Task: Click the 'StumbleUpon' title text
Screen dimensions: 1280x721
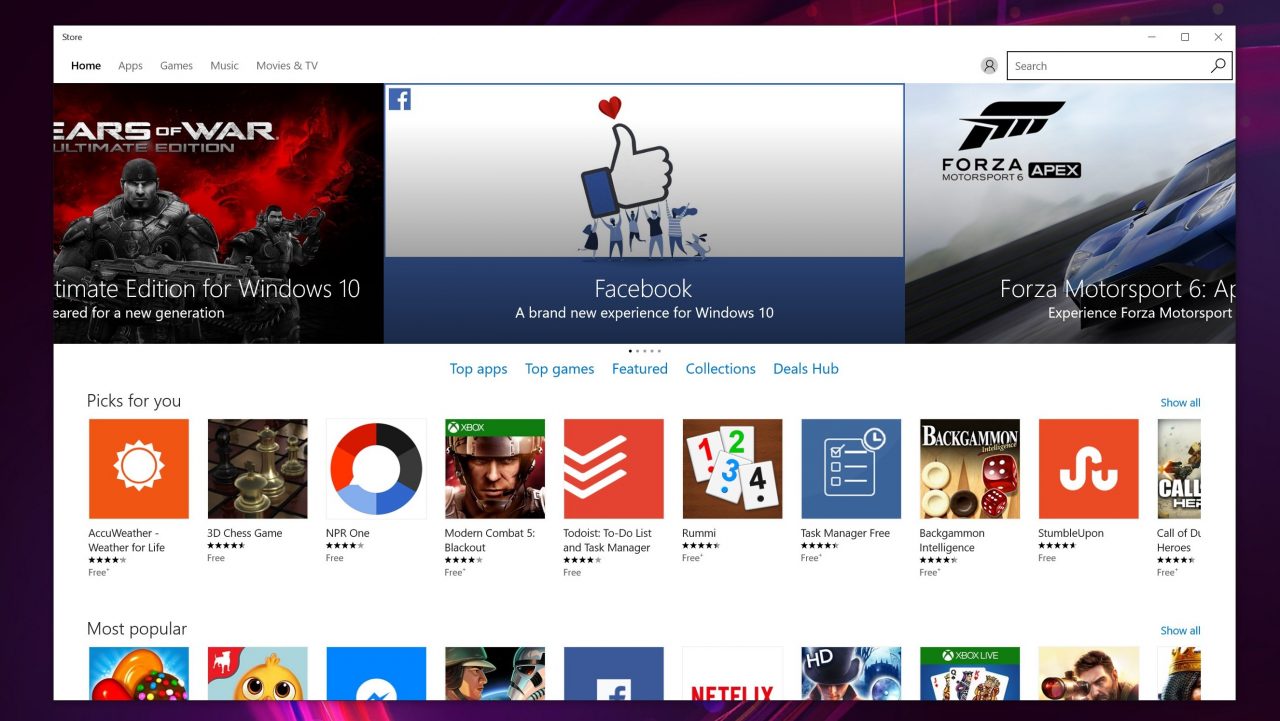Action: (1071, 533)
